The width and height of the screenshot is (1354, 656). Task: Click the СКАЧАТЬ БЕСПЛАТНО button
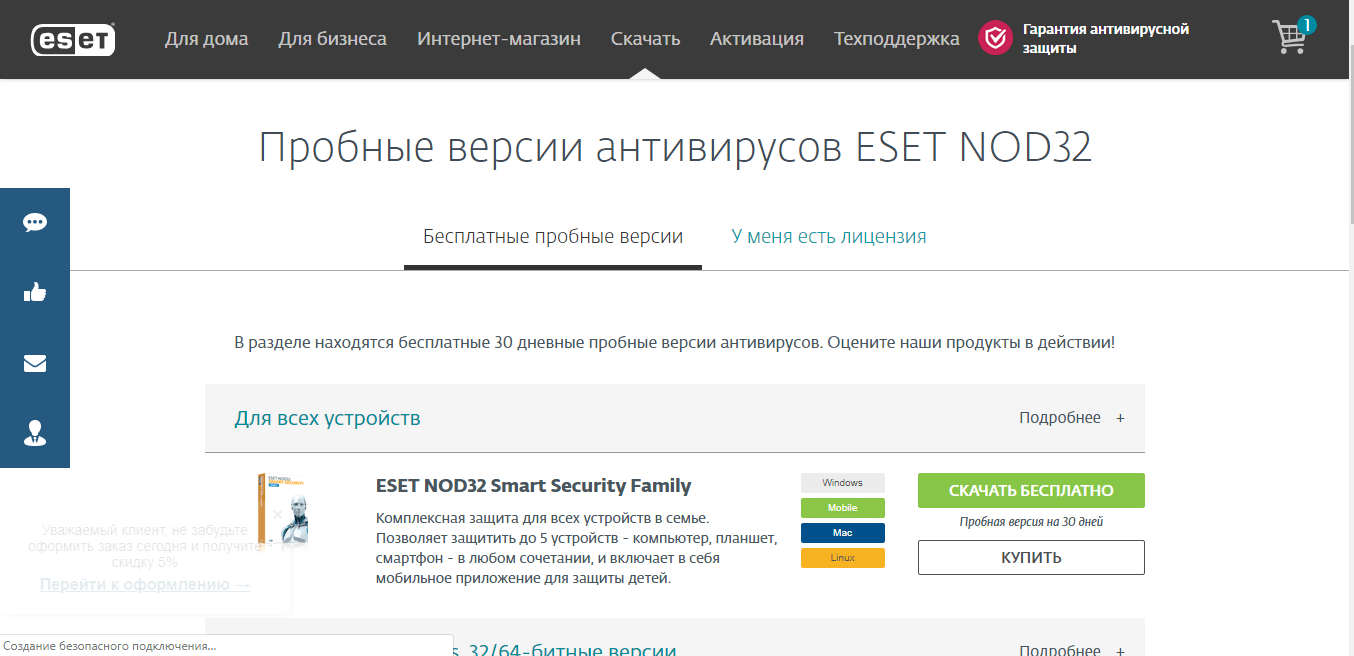1031,491
